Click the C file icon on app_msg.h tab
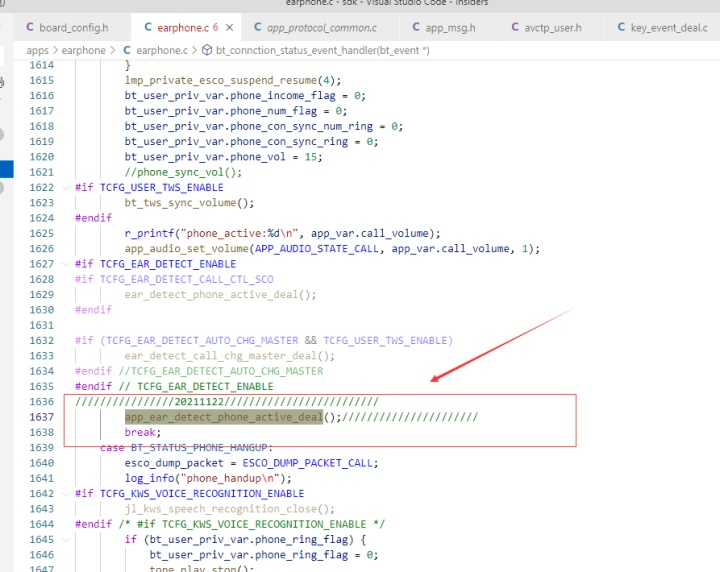This screenshot has width=720, height=572. pos(416,27)
